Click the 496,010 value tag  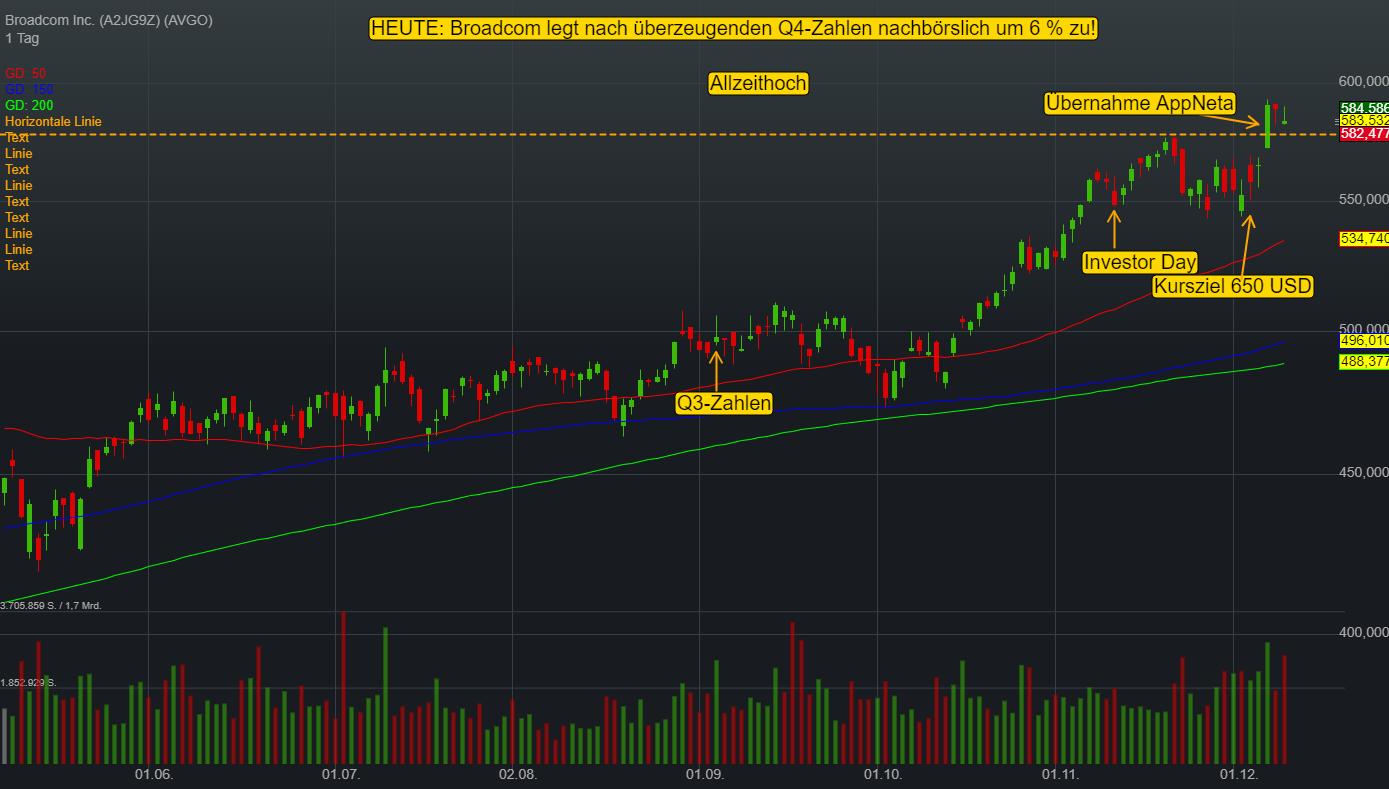coord(1364,341)
